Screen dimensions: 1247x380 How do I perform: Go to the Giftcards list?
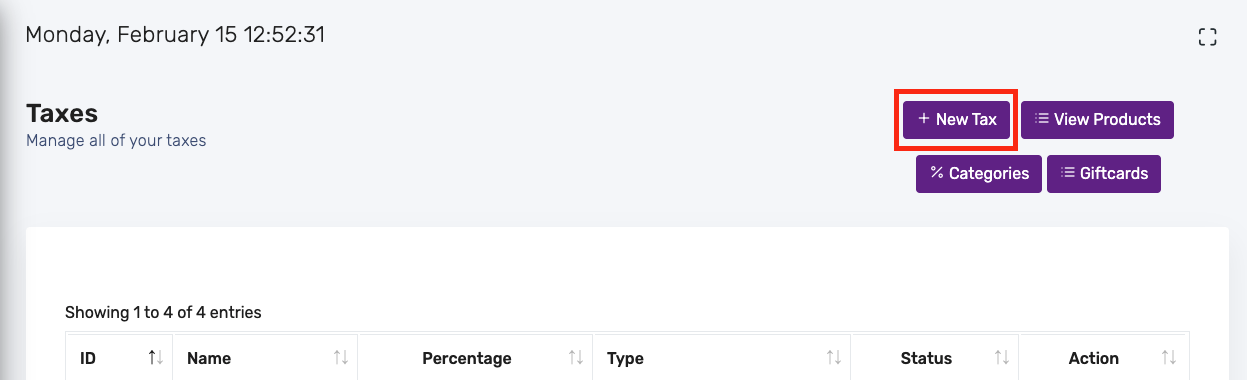coord(1104,173)
